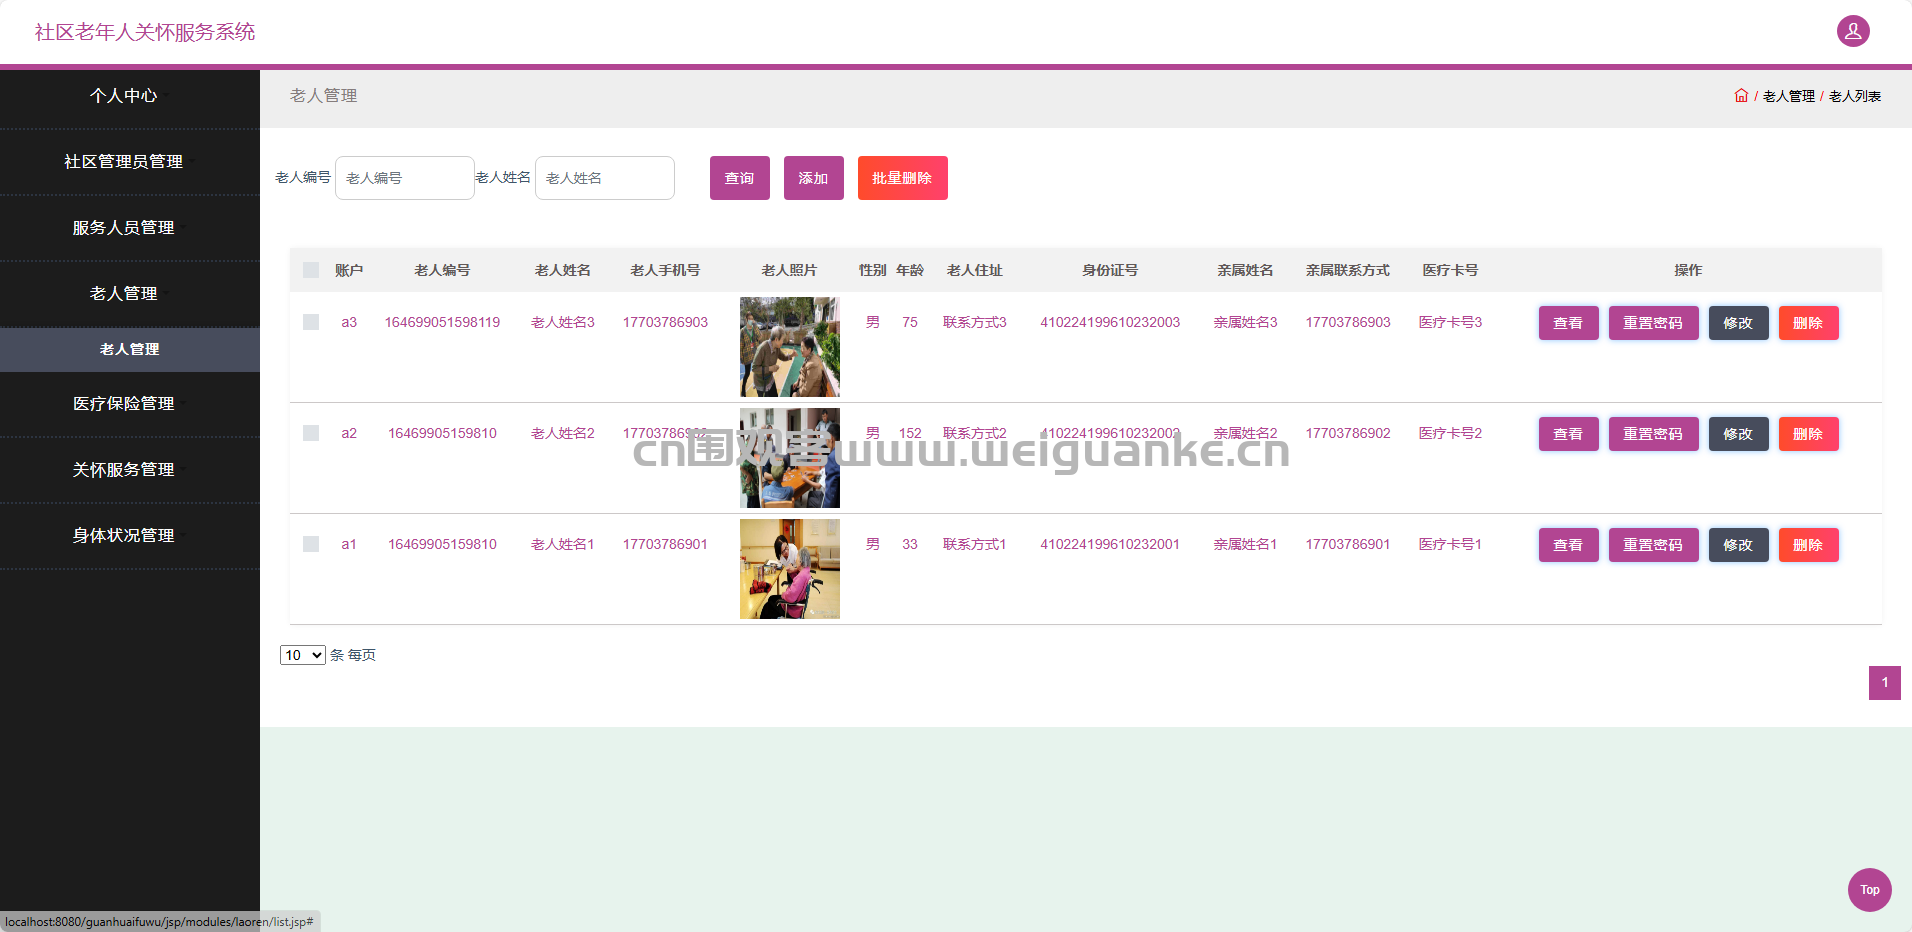Click 查看 for row a2
Viewport: 1912px width, 932px height.
(1569, 434)
